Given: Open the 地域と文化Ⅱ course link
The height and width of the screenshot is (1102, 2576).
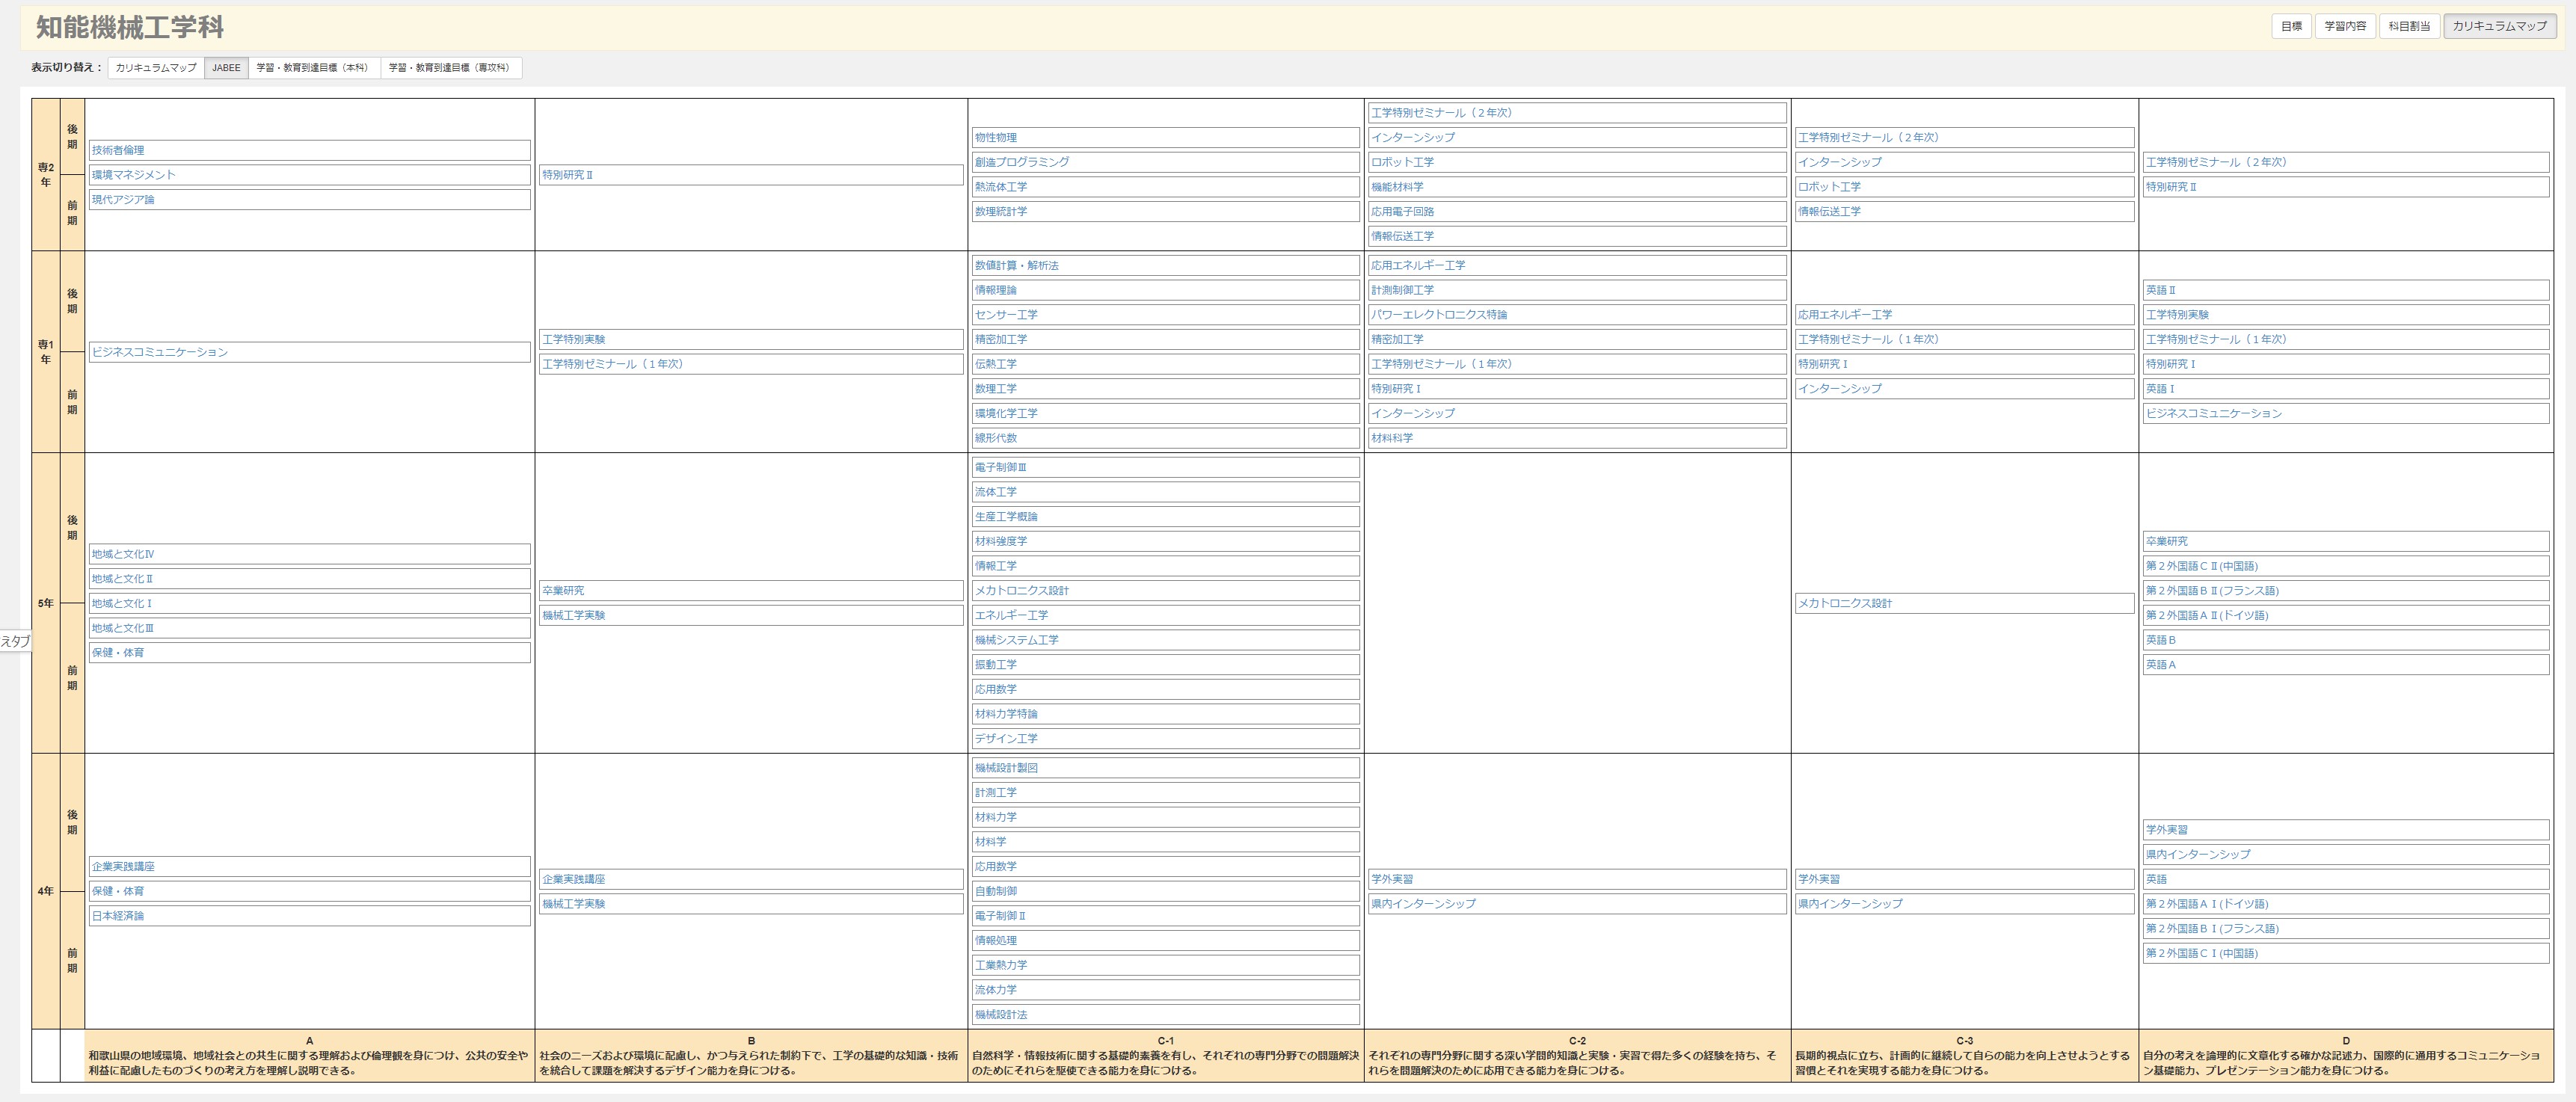Looking at the screenshot, I should point(123,579).
